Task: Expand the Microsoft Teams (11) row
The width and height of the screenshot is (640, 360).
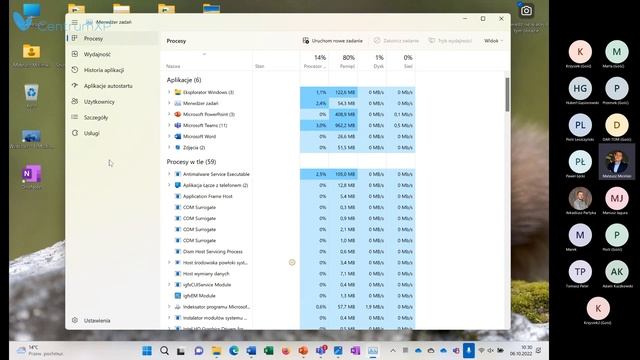Action: (x=169, y=125)
